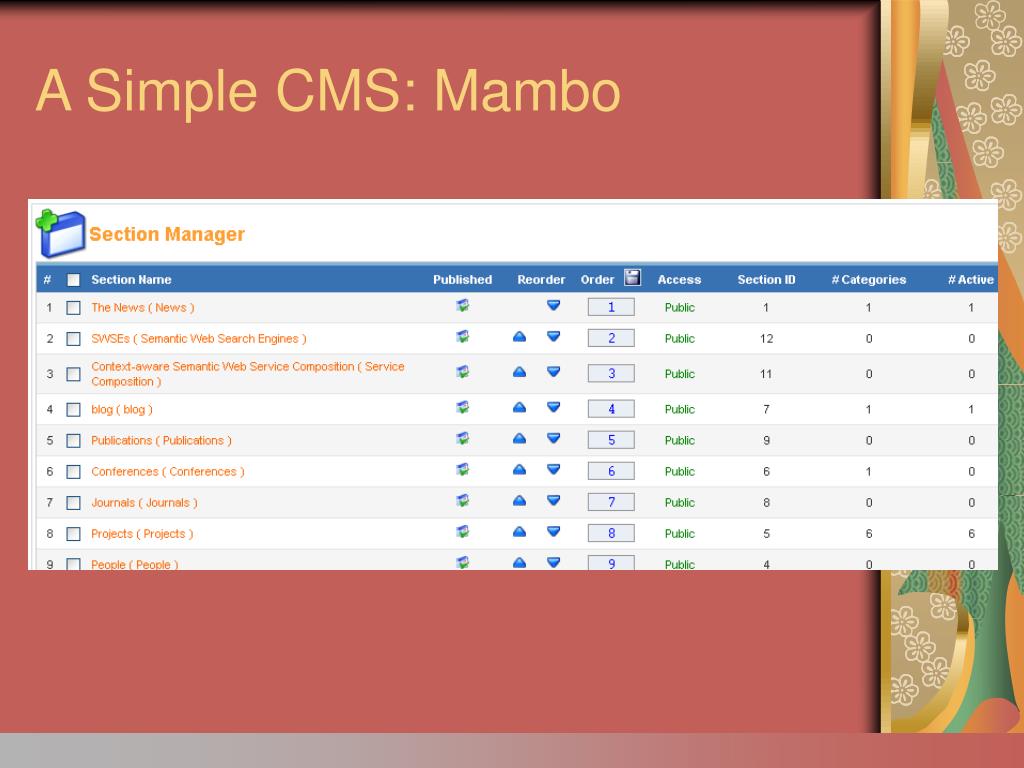The height and width of the screenshot is (768, 1024).
Task: Toggle published icon for Projects row
Action: pyautogui.click(x=462, y=532)
